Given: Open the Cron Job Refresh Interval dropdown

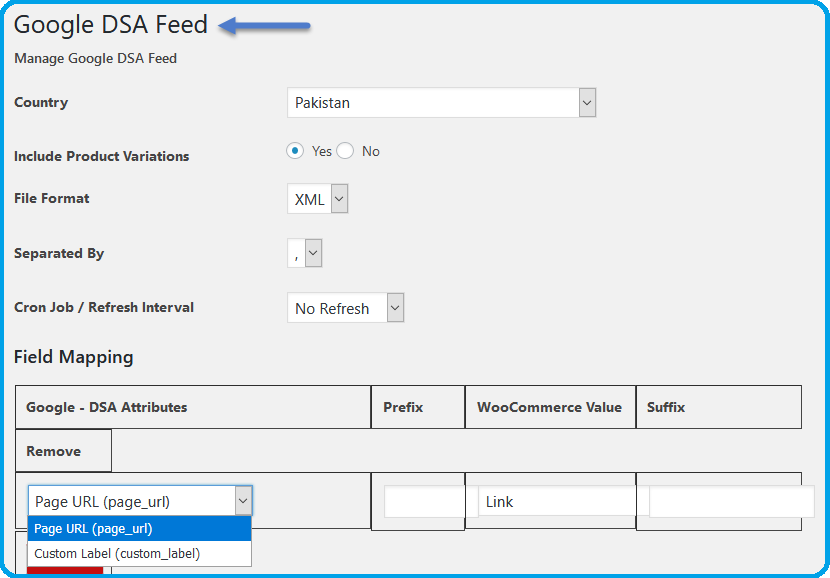Looking at the screenshot, I should click(346, 308).
